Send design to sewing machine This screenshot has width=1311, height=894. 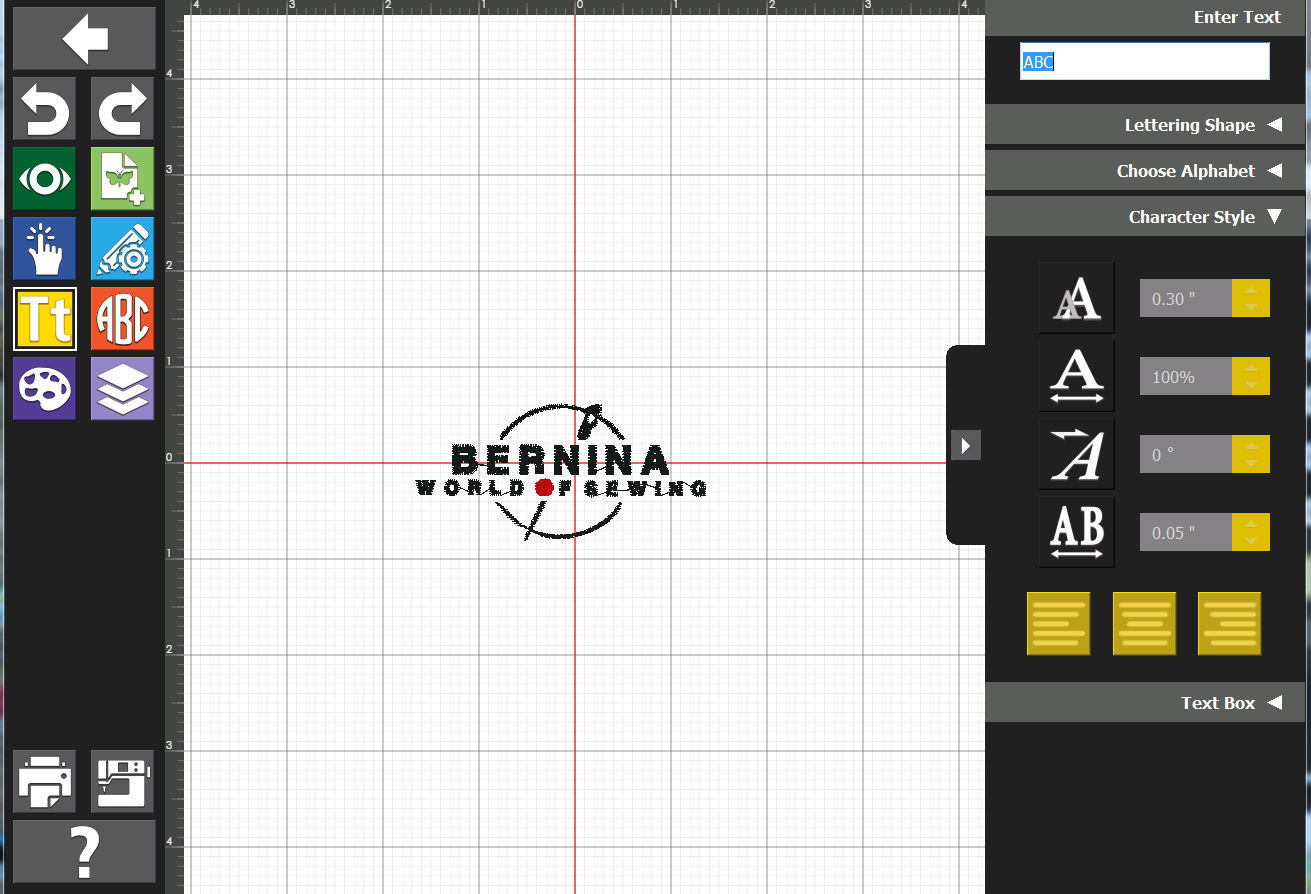[123, 781]
